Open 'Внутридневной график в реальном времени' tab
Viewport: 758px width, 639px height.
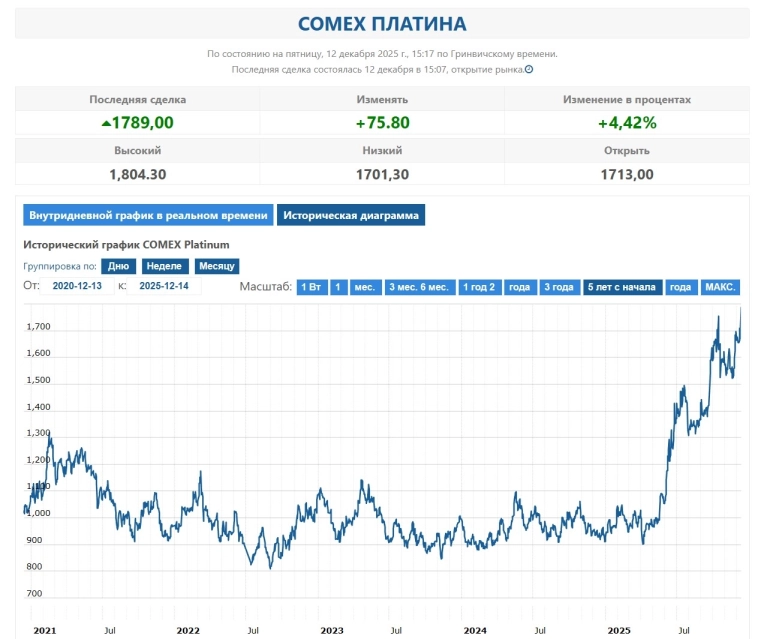click(x=148, y=215)
